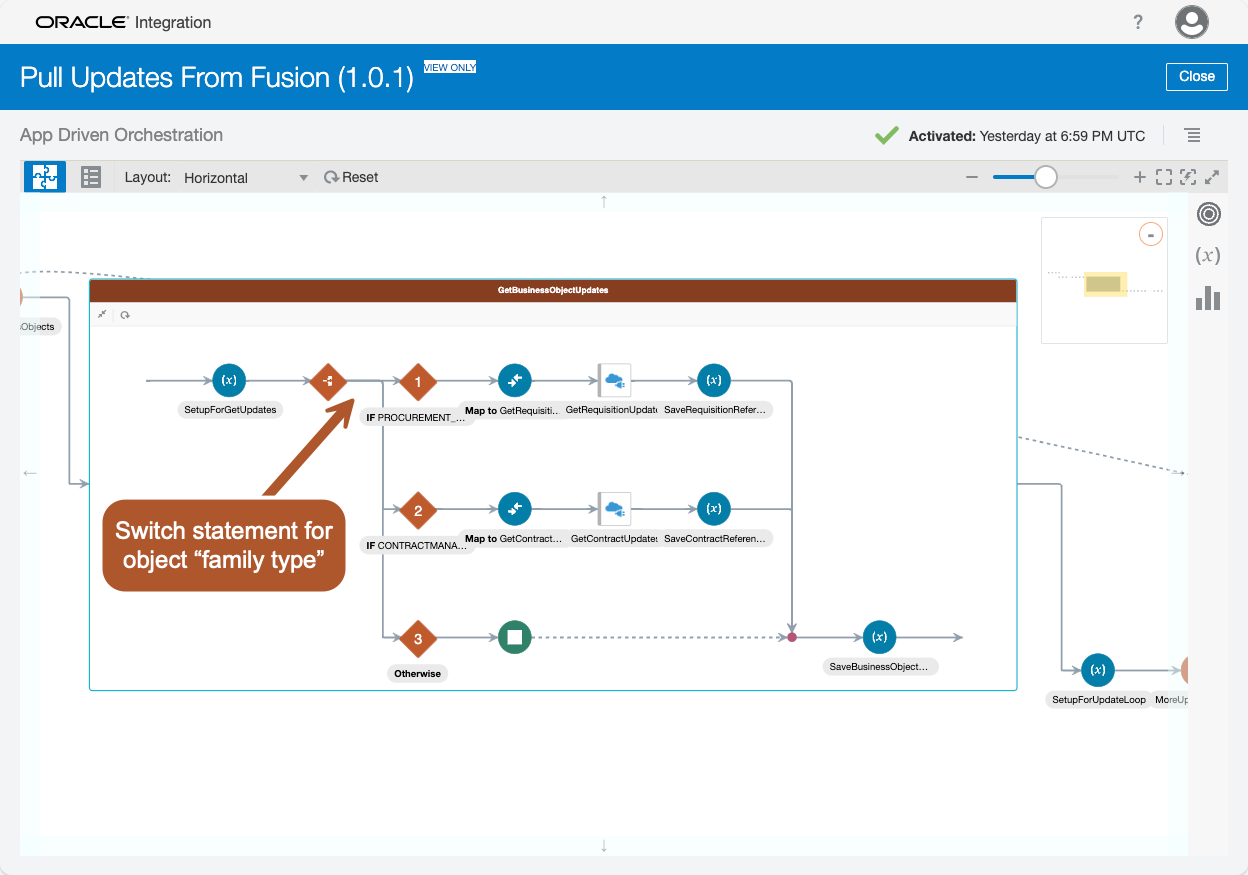Screen dimensions: 1248x875
Task: Select branch 1 diamond node
Action: tap(418, 381)
